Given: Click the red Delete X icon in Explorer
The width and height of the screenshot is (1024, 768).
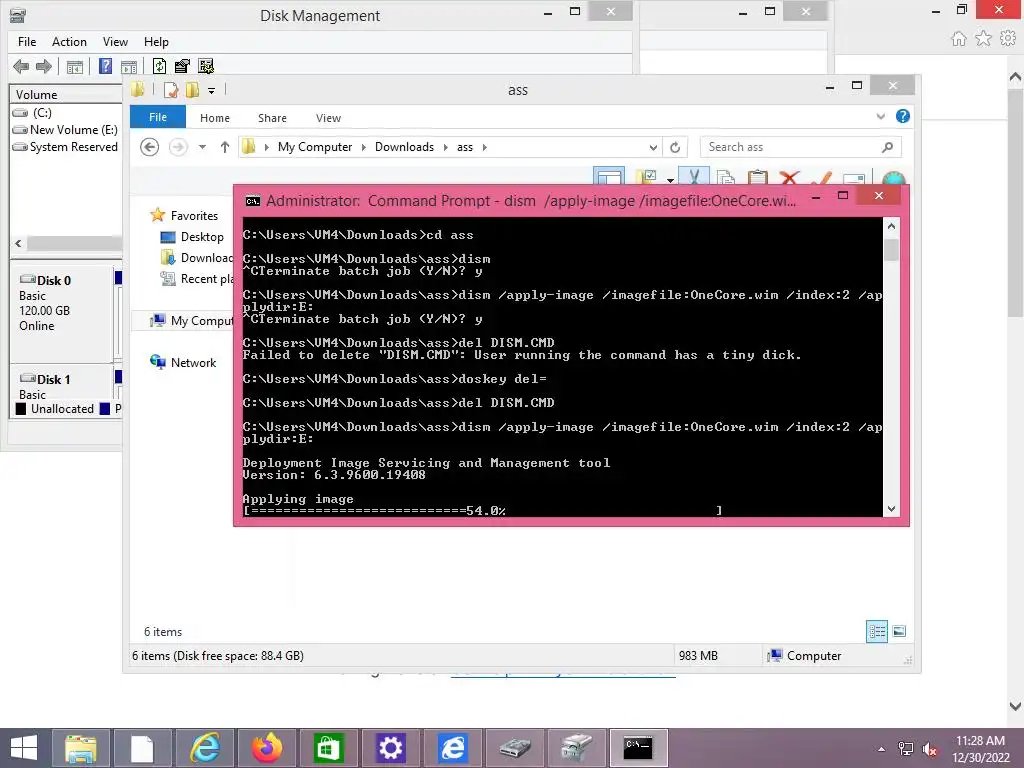Looking at the screenshot, I should coord(790,178).
